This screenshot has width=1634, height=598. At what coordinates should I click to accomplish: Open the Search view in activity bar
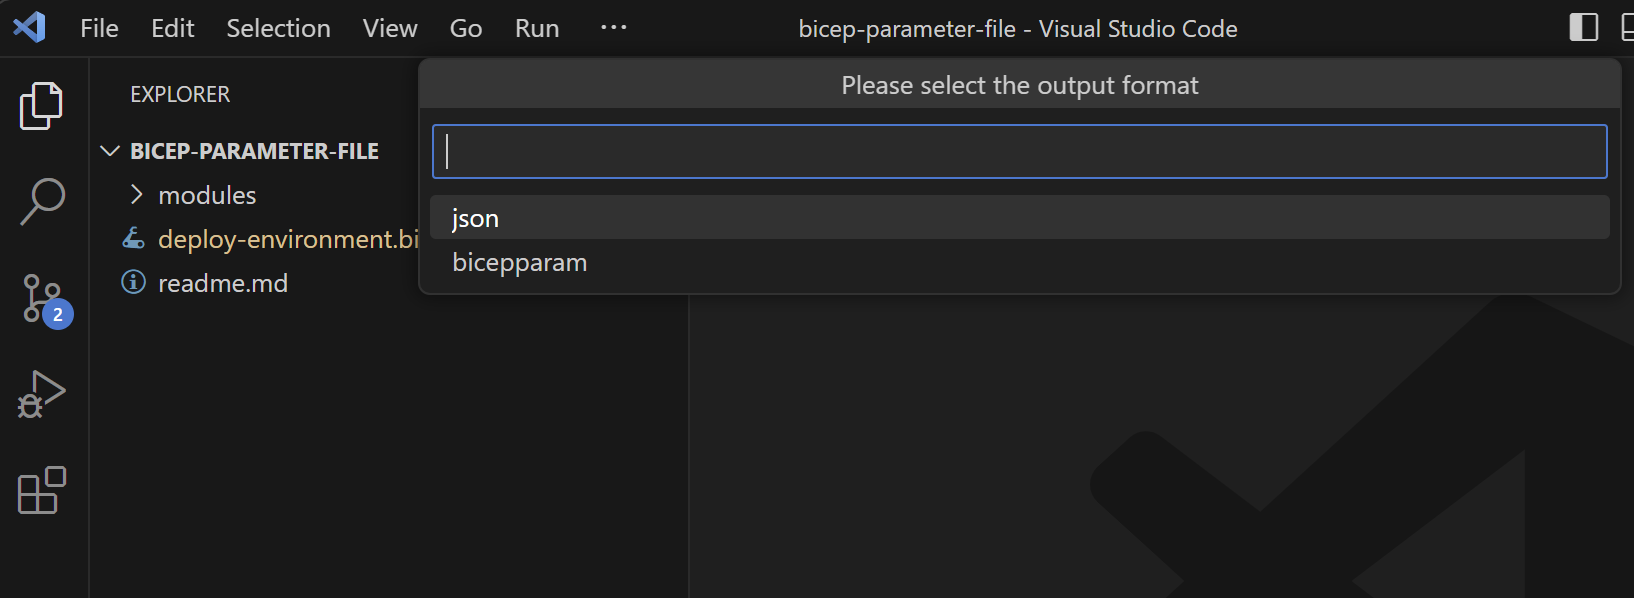click(x=42, y=201)
